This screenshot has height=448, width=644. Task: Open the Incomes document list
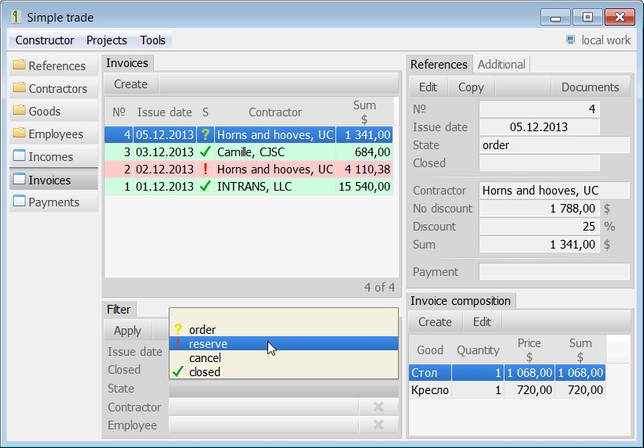pyautogui.click(x=53, y=156)
